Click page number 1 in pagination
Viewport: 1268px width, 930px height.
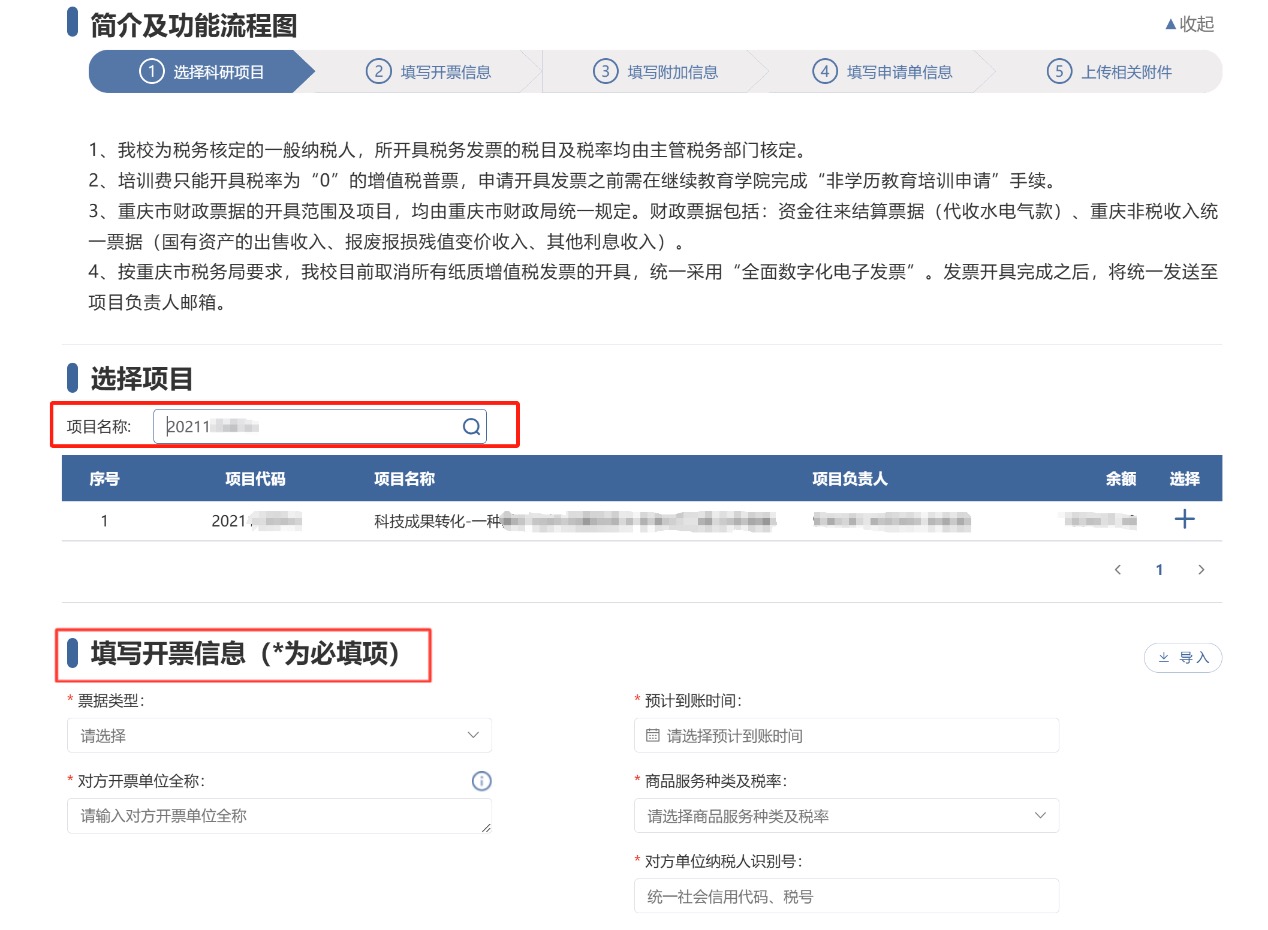pyautogui.click(x=1159, y=570)
